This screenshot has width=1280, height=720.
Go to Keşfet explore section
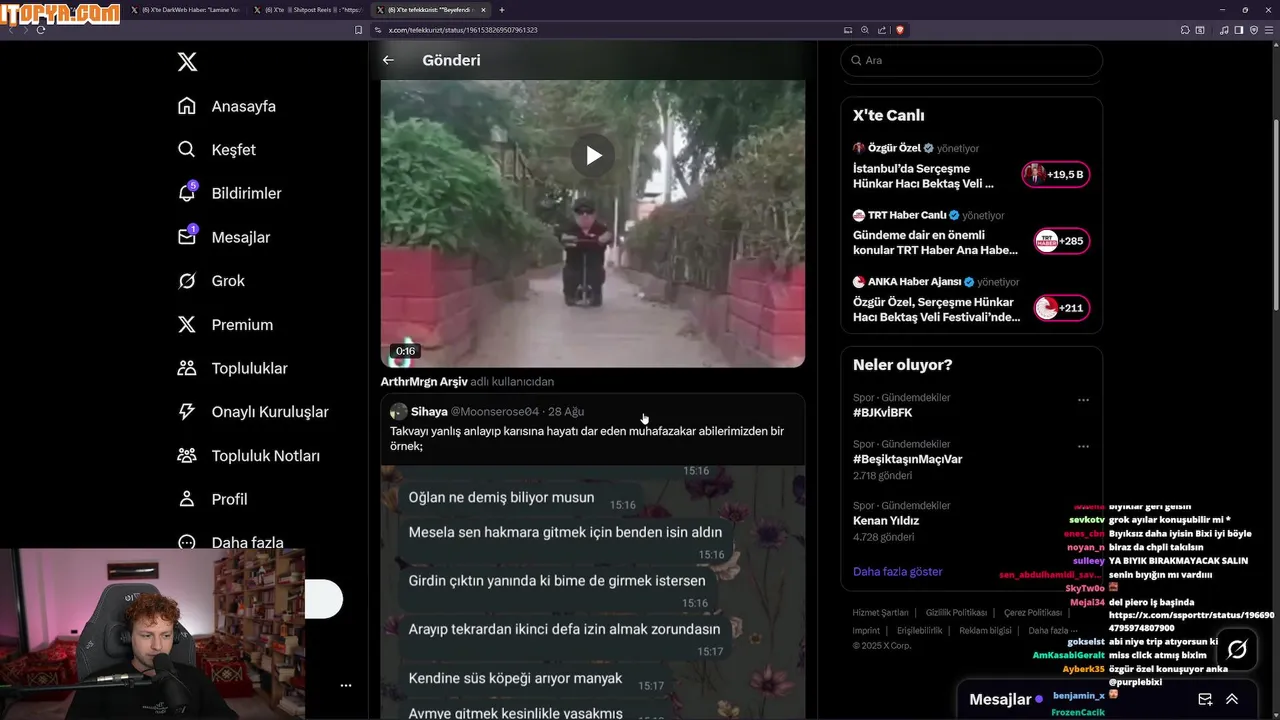click(x=217, y=150)
